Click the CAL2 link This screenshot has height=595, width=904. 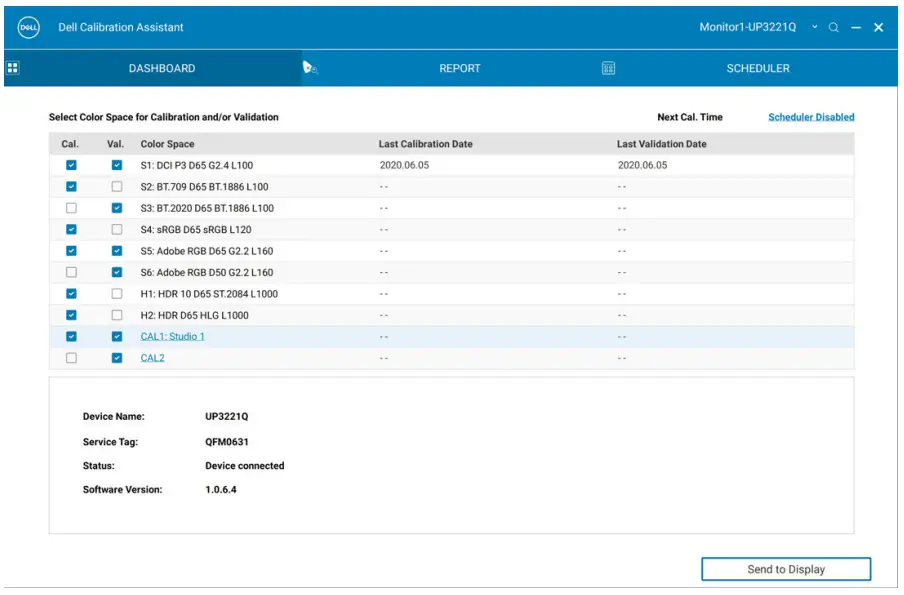152,358
